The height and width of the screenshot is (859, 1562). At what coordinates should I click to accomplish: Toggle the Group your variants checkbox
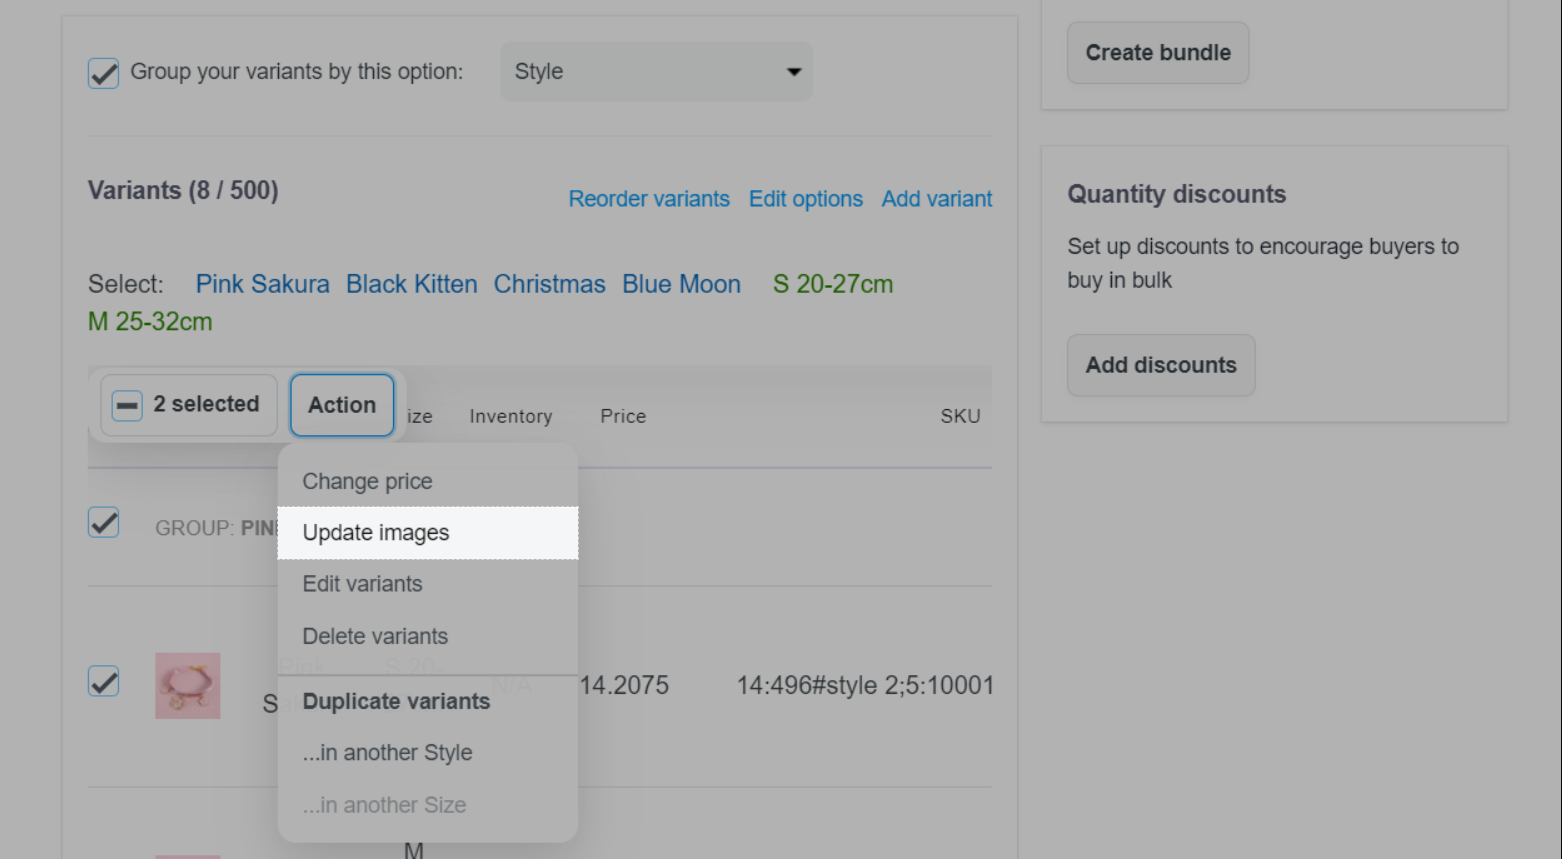click(x=104, y=73)
